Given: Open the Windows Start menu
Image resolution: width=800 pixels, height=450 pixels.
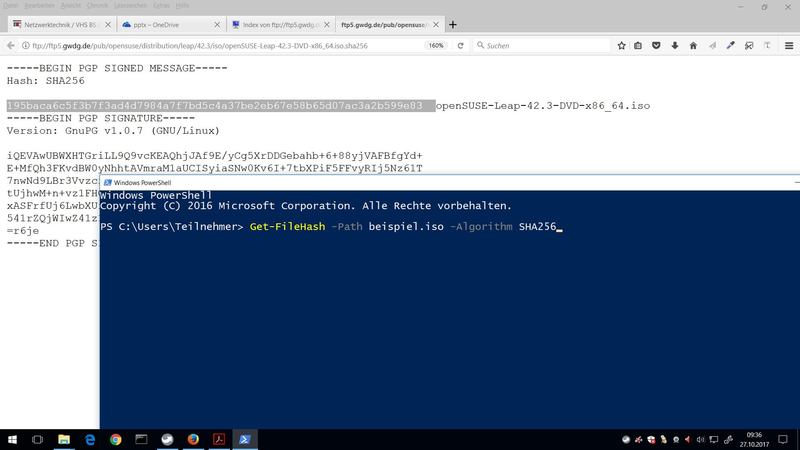Looking at the screenshot, I should coord(12,439).
